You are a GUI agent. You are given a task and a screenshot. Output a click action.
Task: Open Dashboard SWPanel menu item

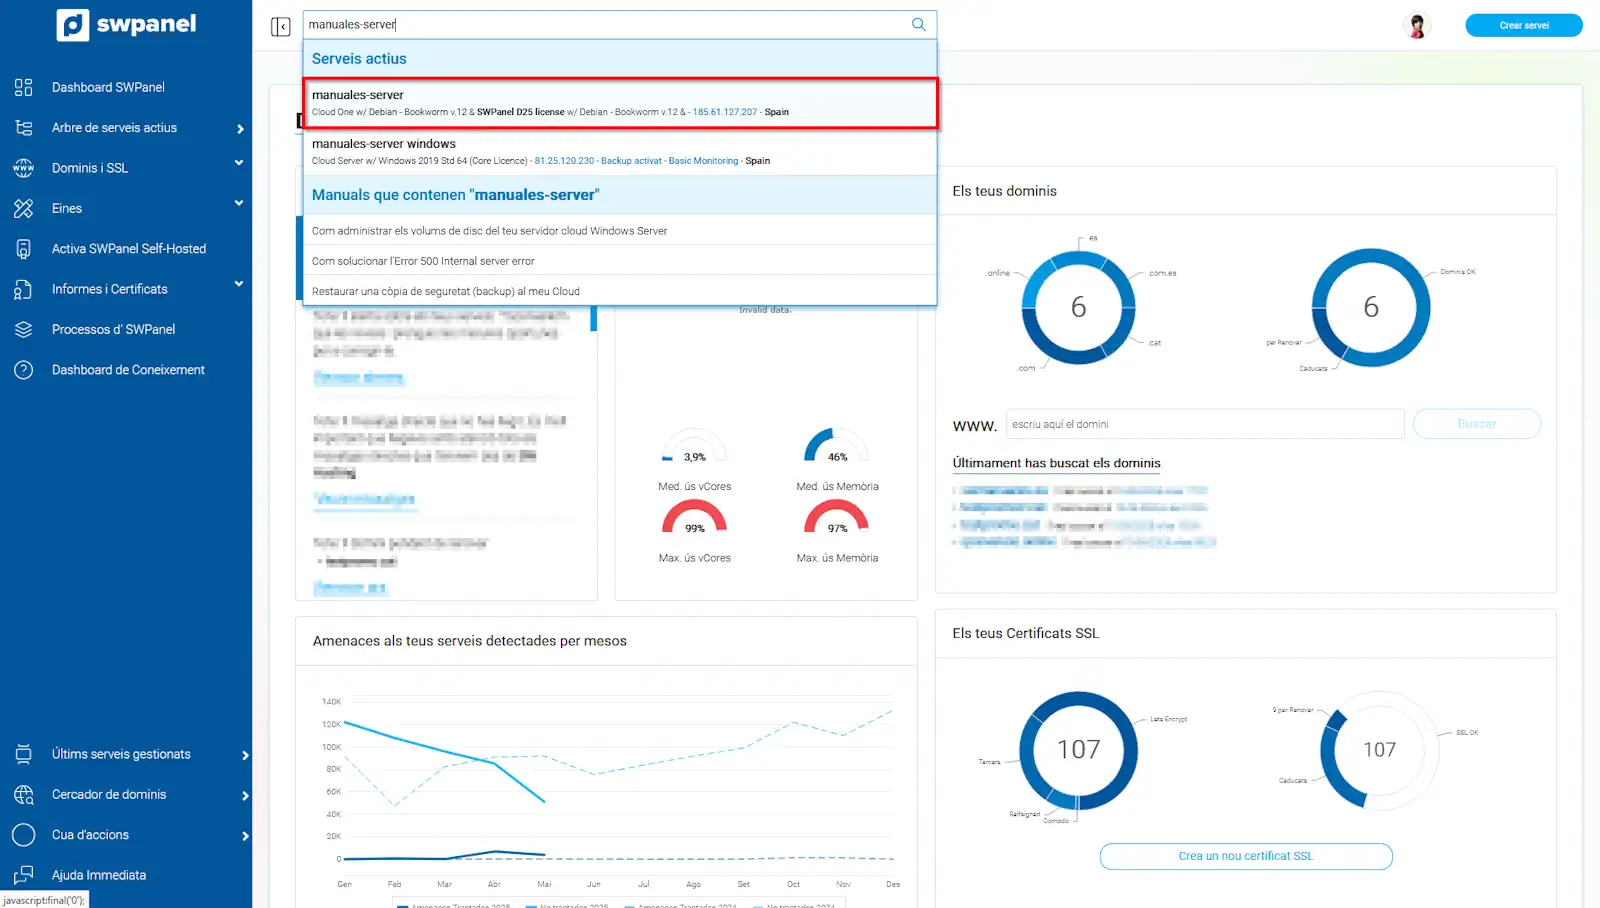coord(108,87)
